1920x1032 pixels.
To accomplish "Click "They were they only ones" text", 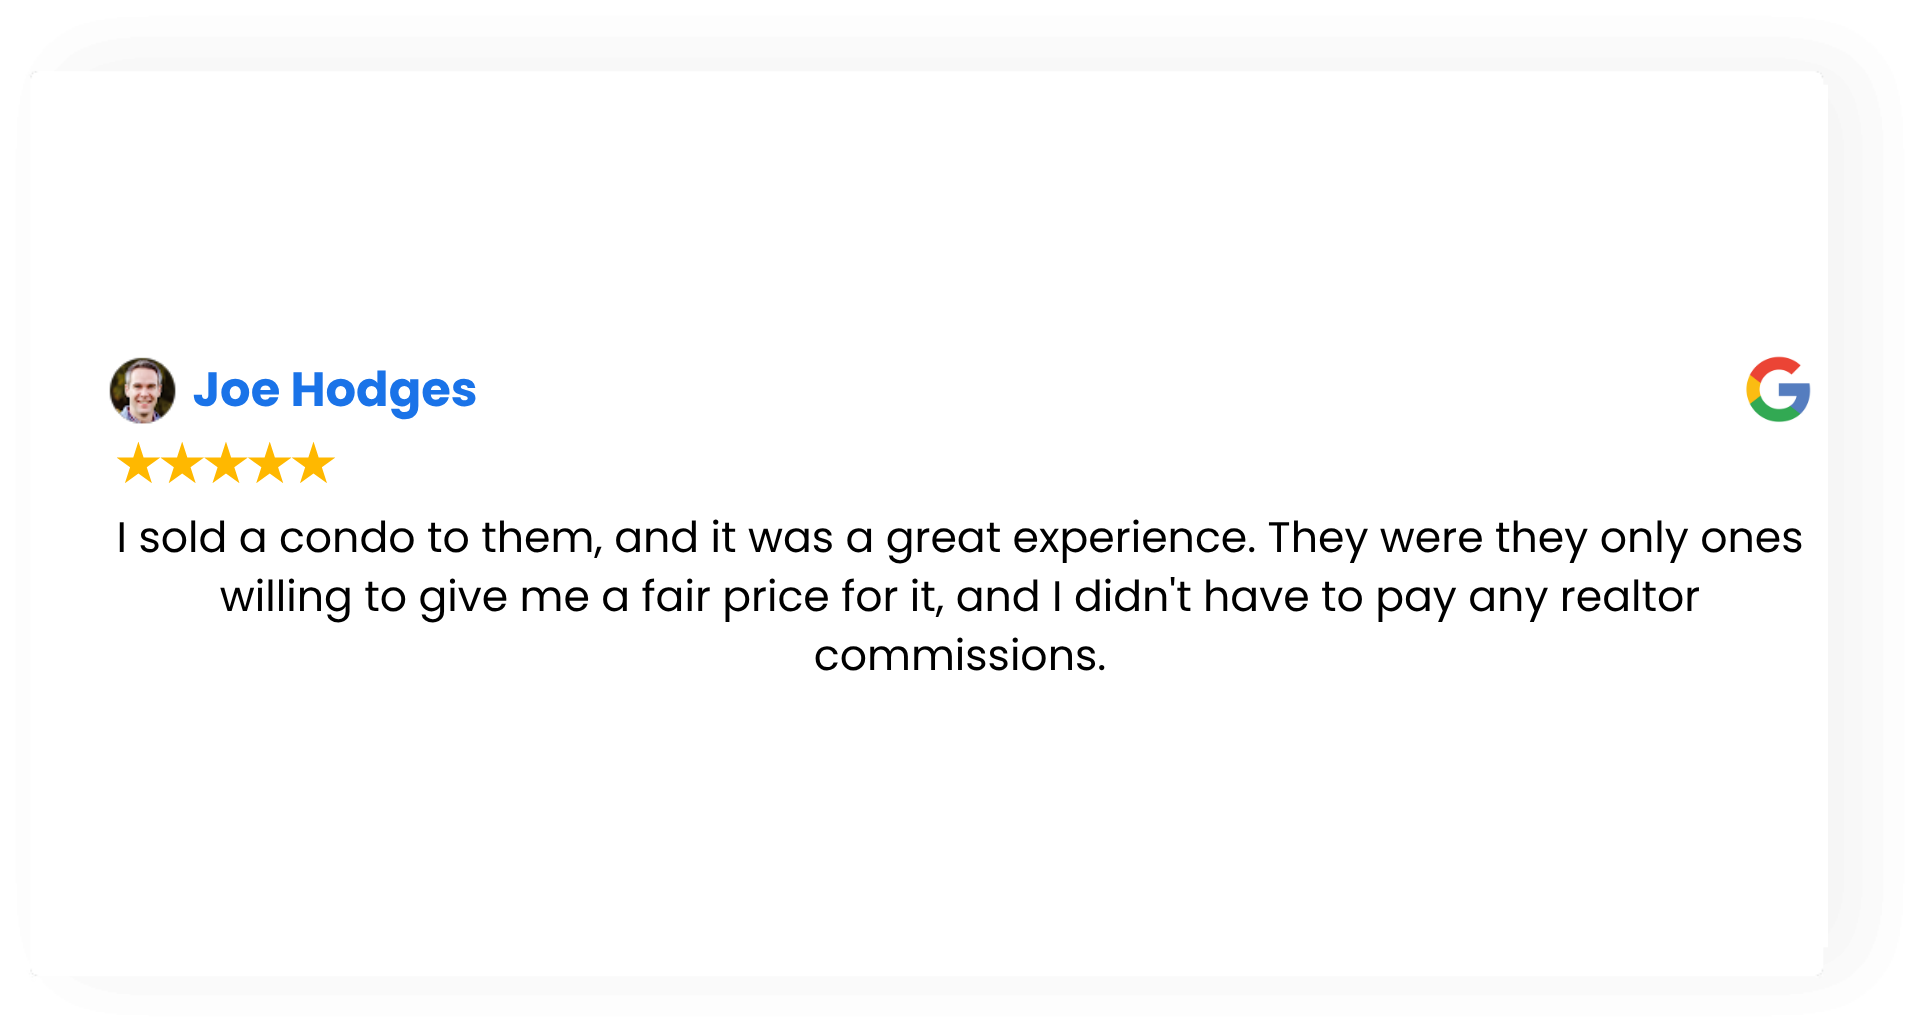I will pyautogui.click(x=1535, y=538).
